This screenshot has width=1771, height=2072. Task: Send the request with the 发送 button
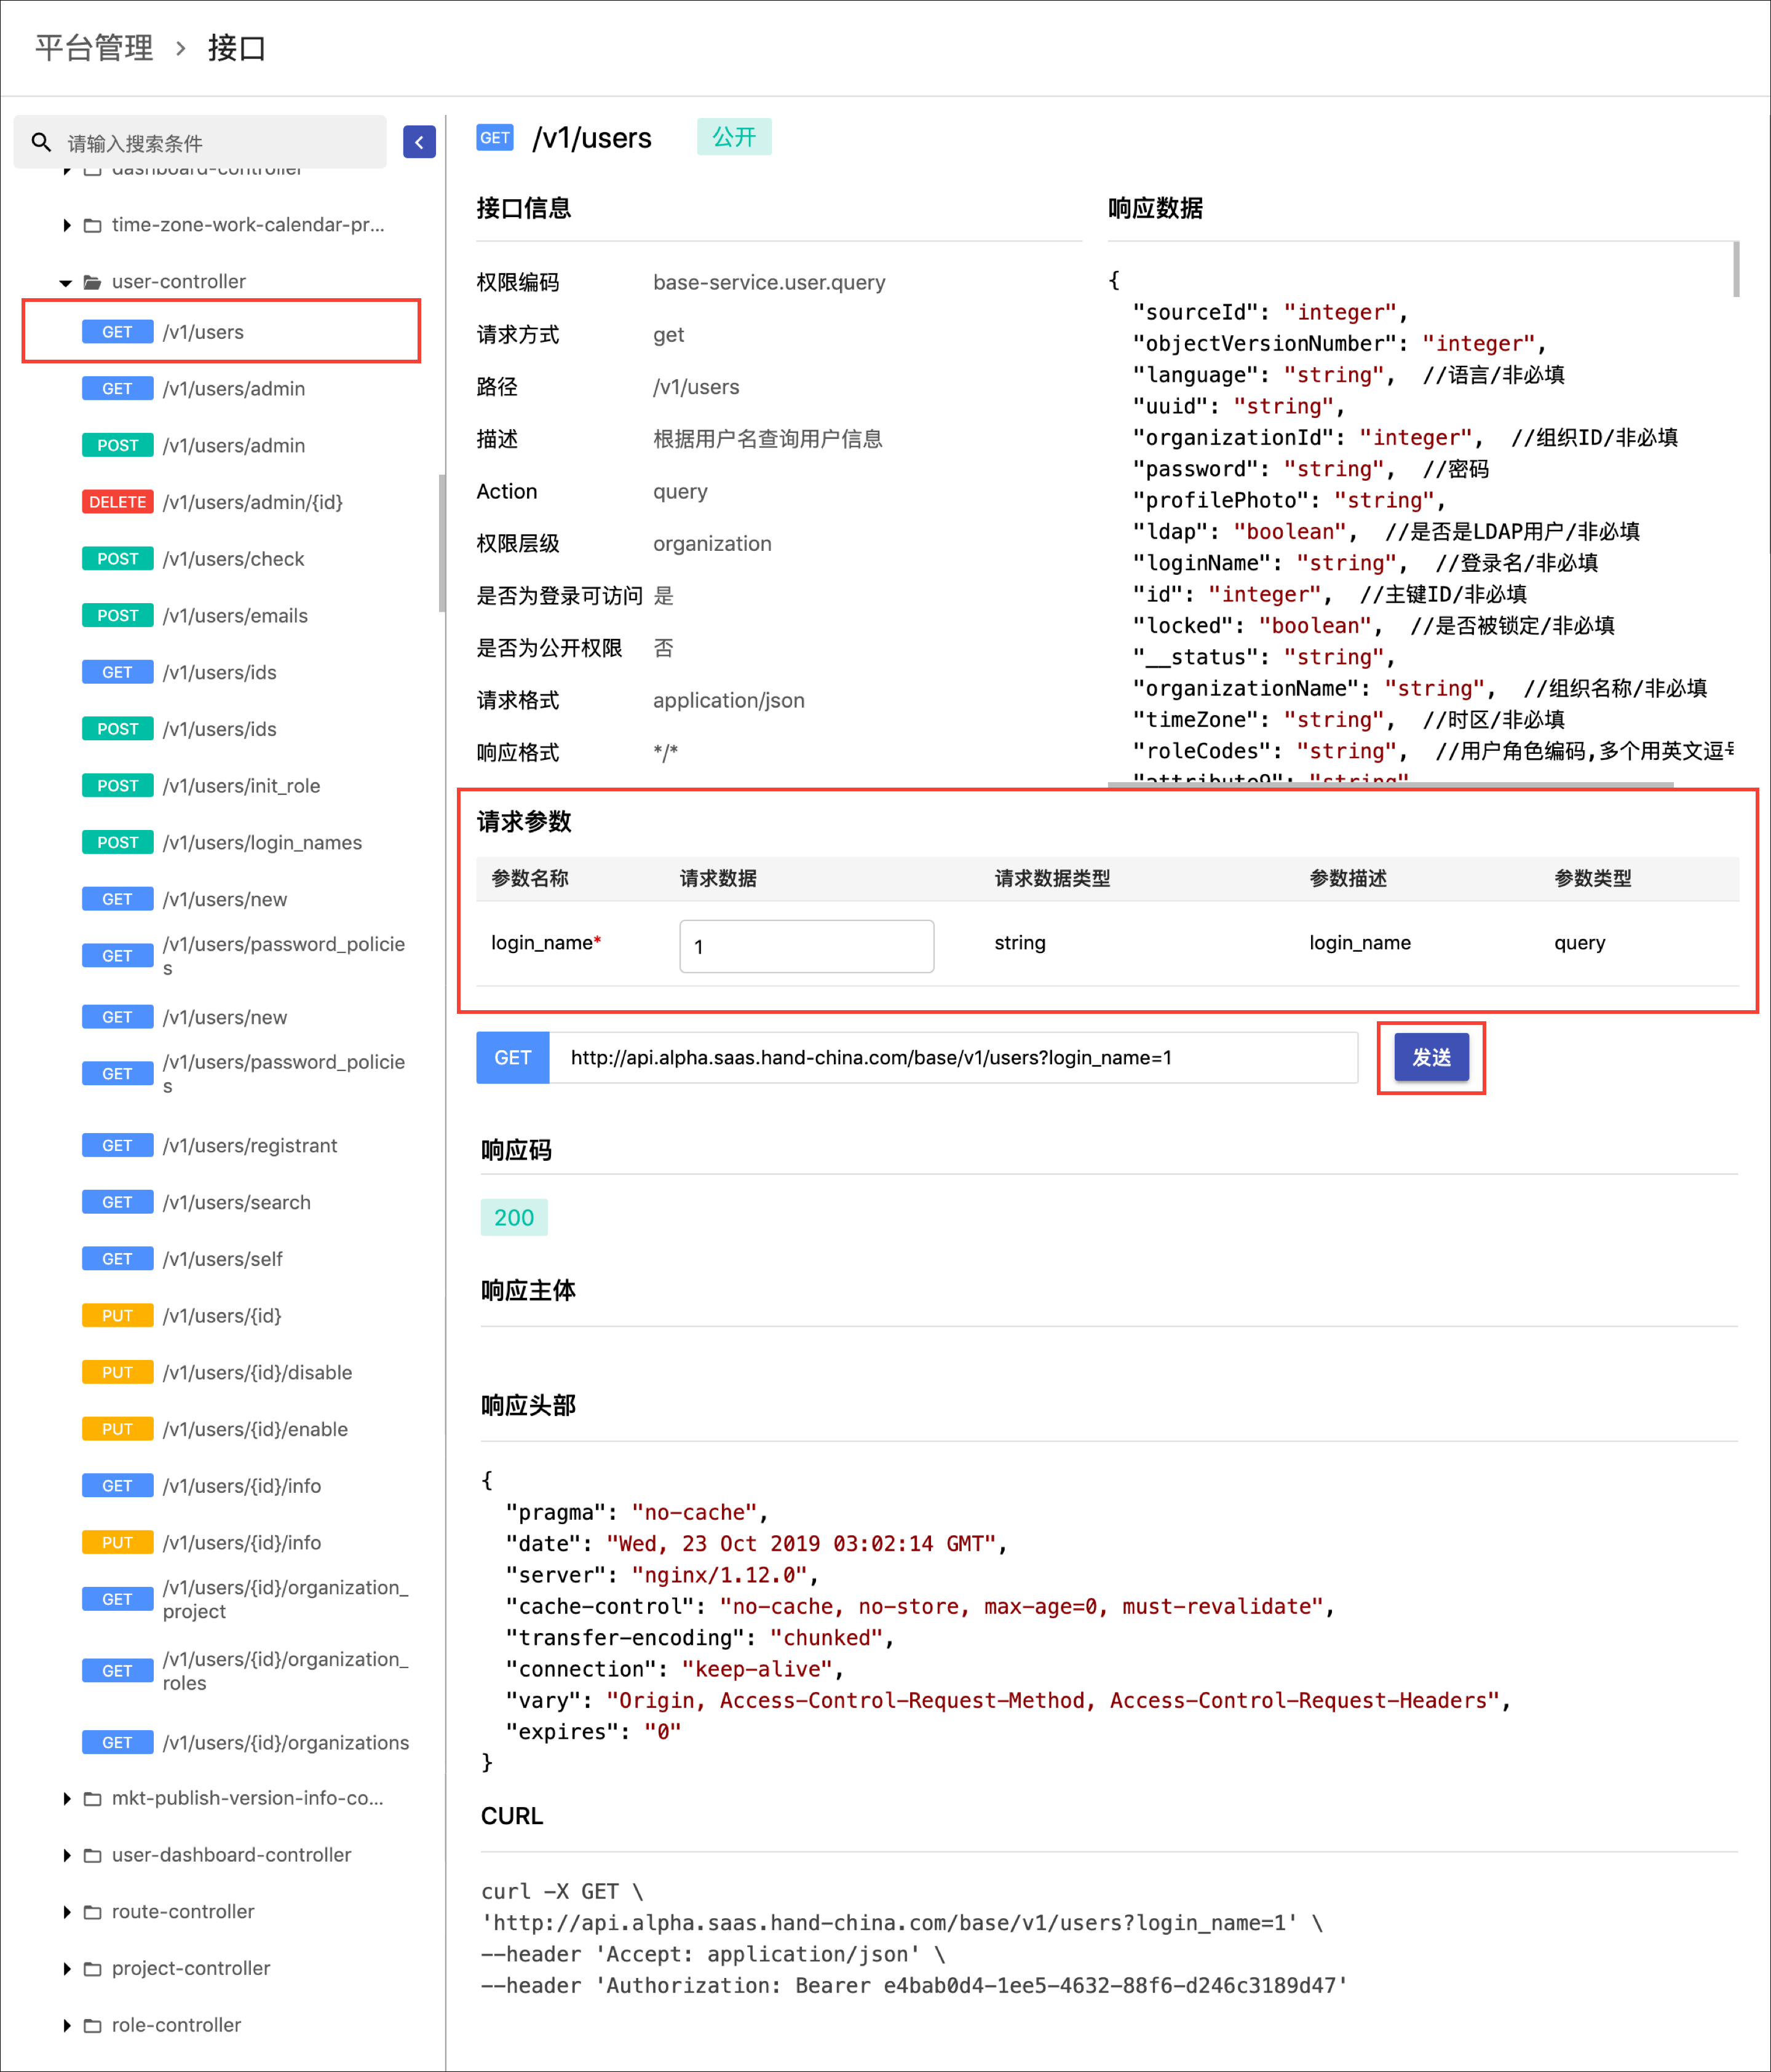point(1431,1057)
